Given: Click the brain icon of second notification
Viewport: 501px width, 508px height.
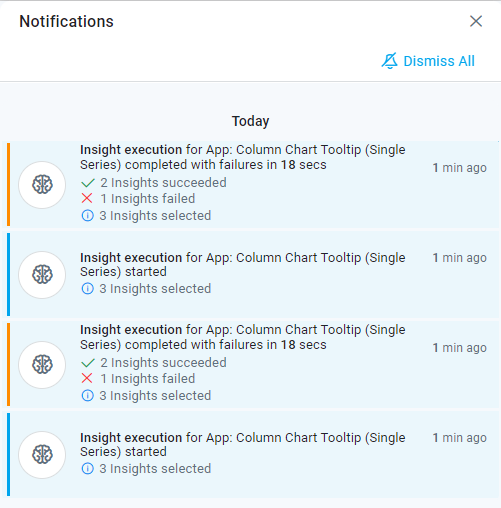Looking at the screenshot, I should (x=42, y=275).
